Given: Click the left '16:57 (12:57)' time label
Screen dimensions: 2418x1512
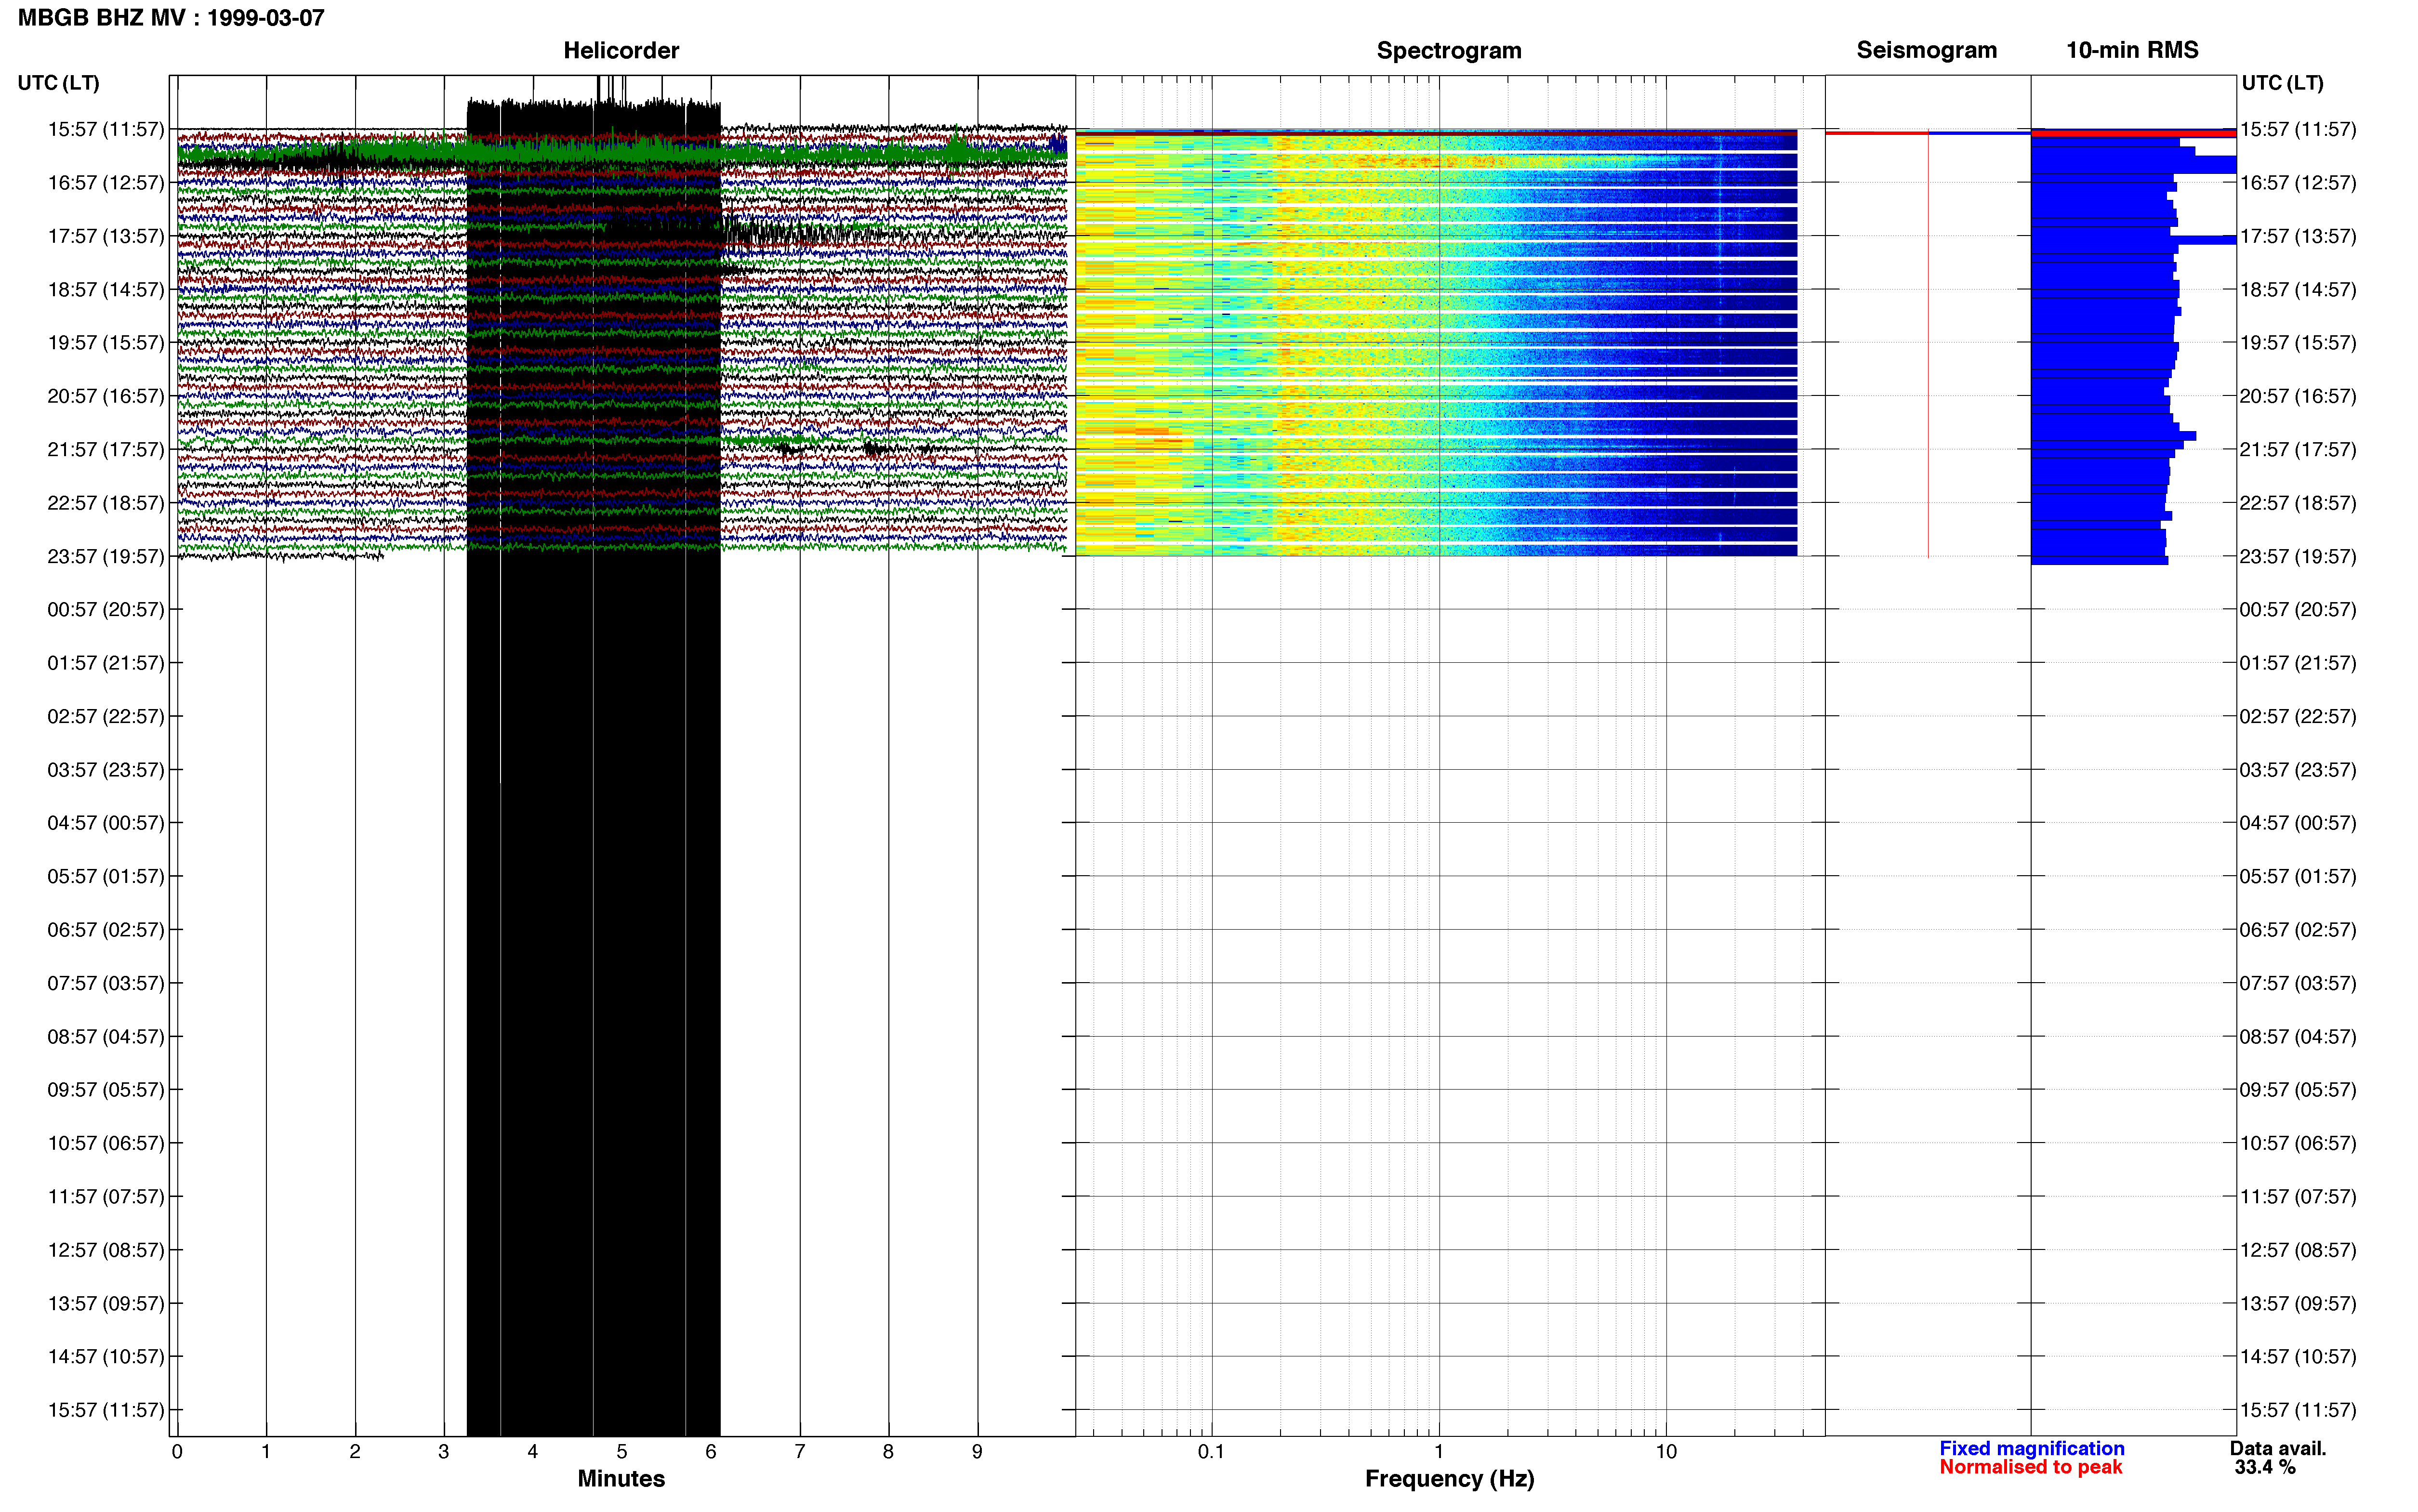Looking at the screenshot, I should point(105,182).
